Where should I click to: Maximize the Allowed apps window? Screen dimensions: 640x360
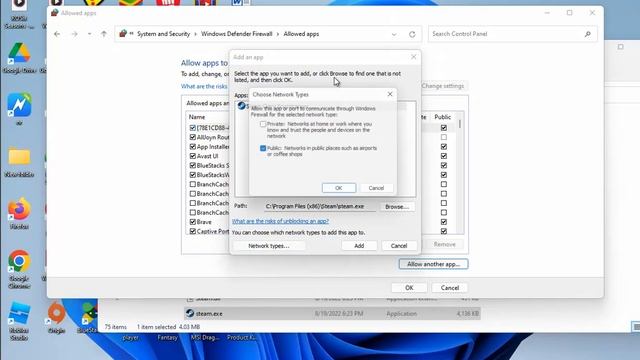click(569, 13)
